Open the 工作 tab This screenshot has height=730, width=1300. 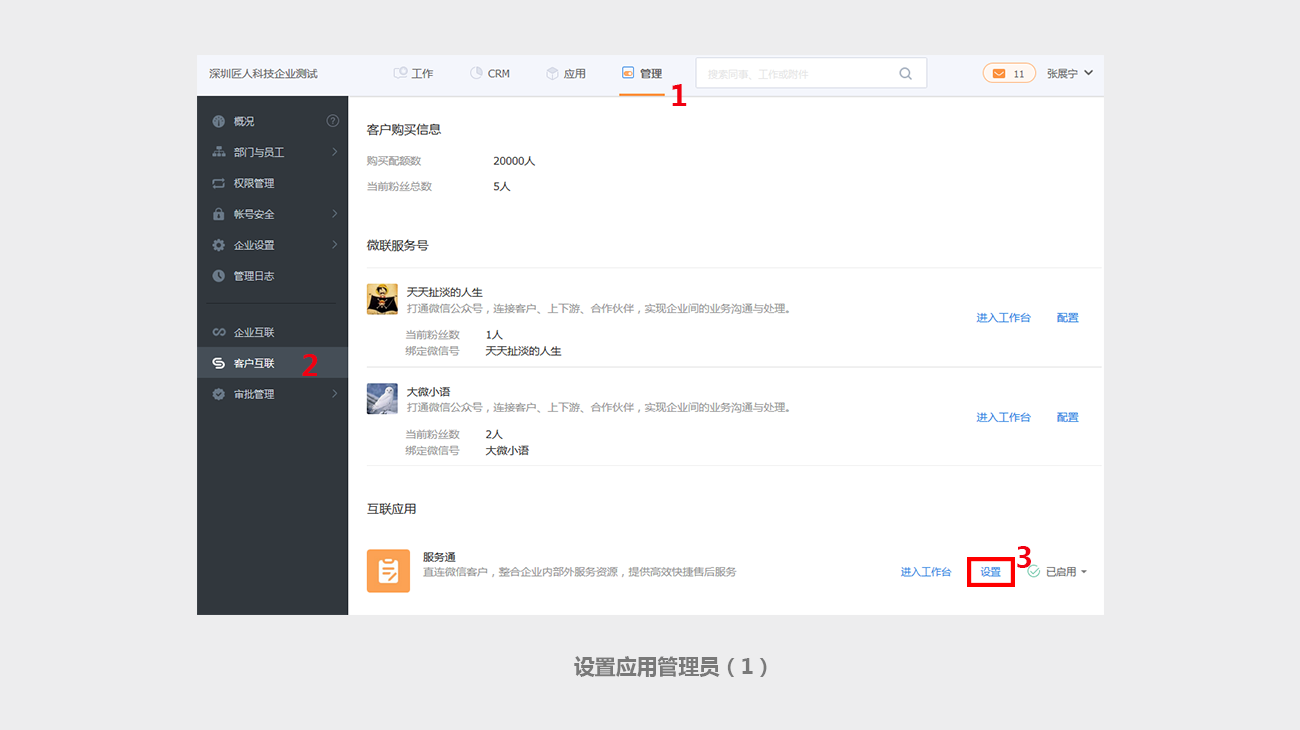pos(413,74)
